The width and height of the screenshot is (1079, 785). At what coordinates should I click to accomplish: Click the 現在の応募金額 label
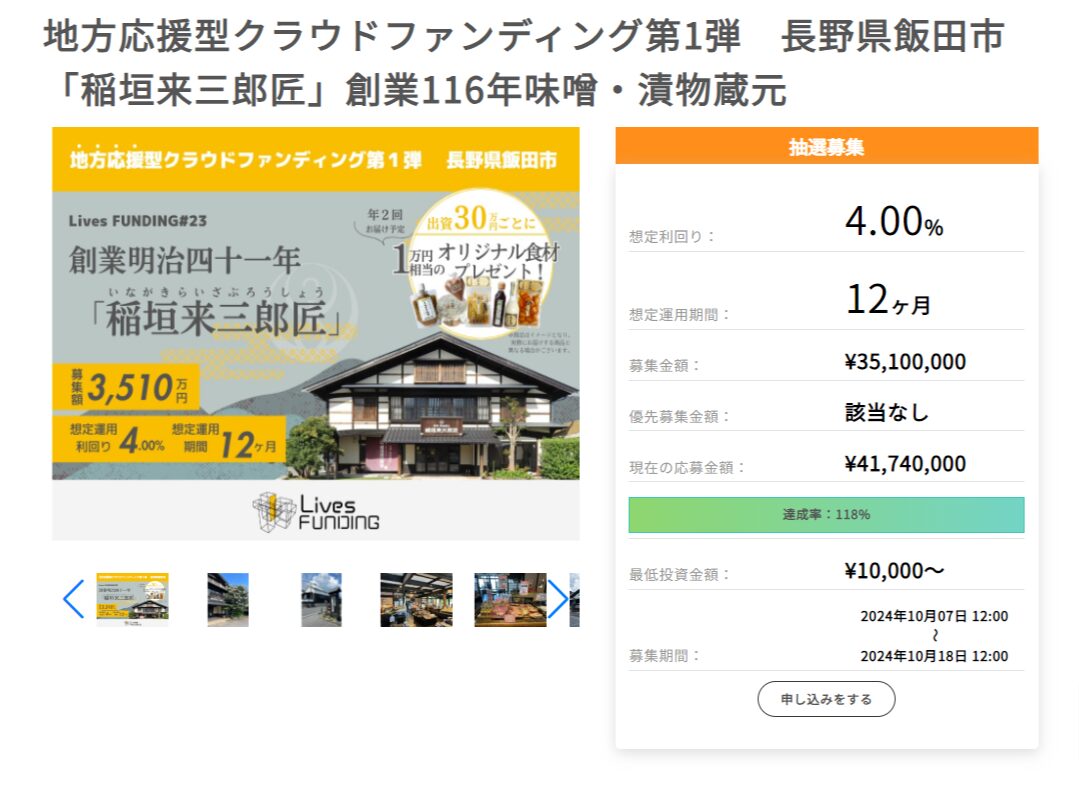[x=687, y=468]
